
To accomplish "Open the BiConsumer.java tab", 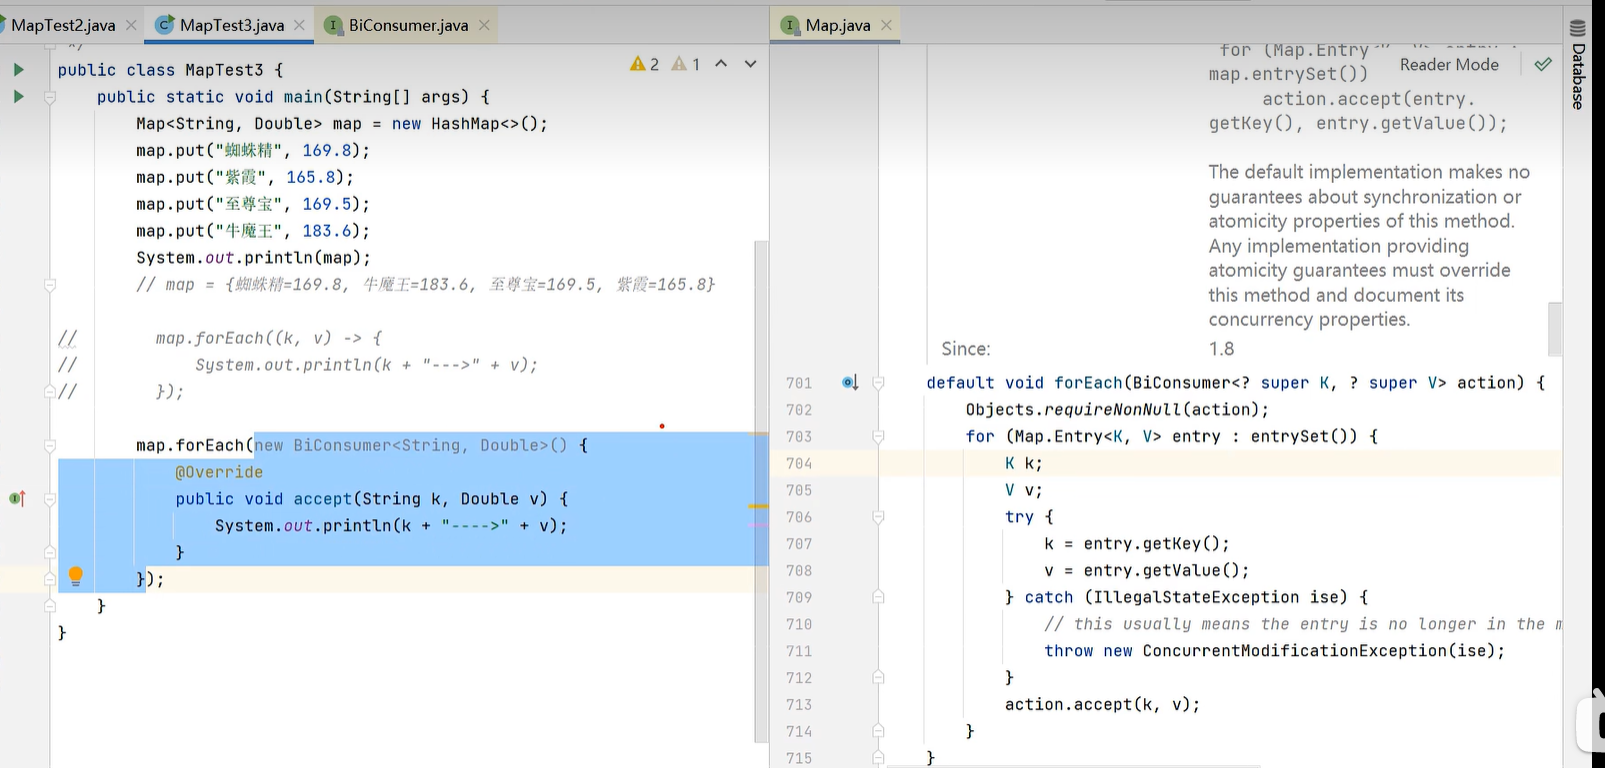I will pos(408,25).
